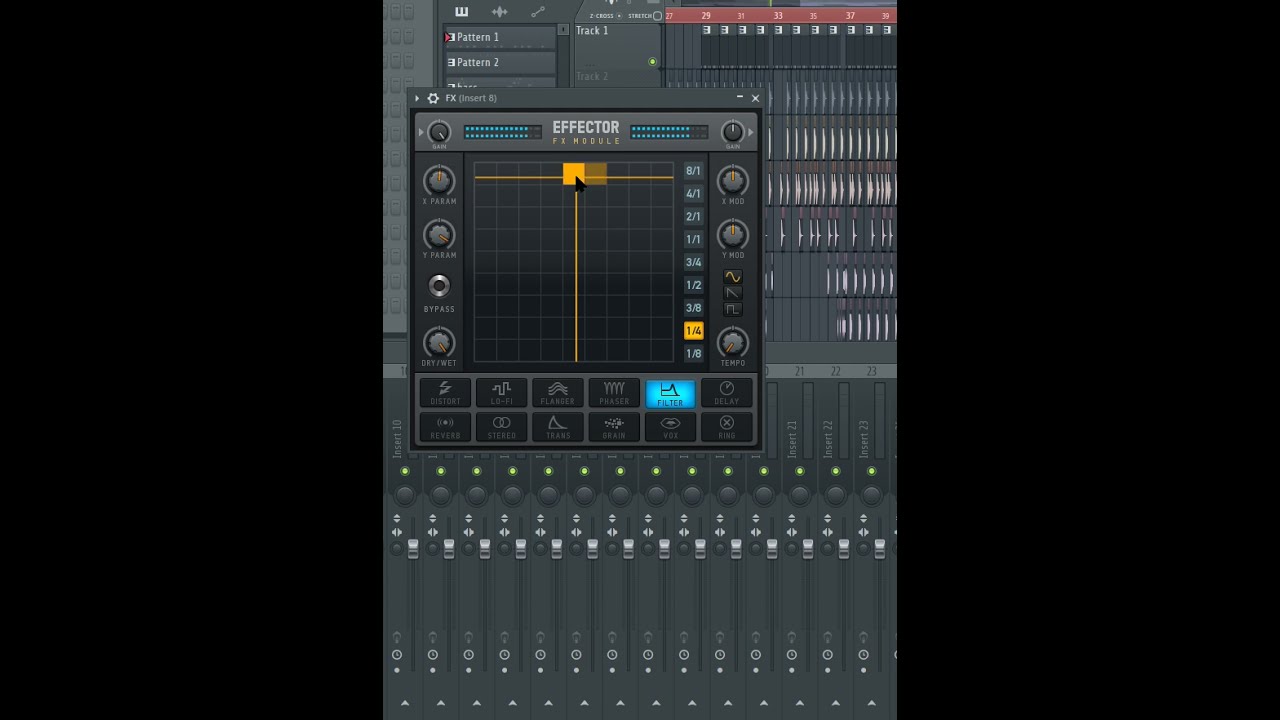1280x720 pixels.
Task: Set tempo division to 3/4
Action: pyautogui.click(x=693, y=263)
